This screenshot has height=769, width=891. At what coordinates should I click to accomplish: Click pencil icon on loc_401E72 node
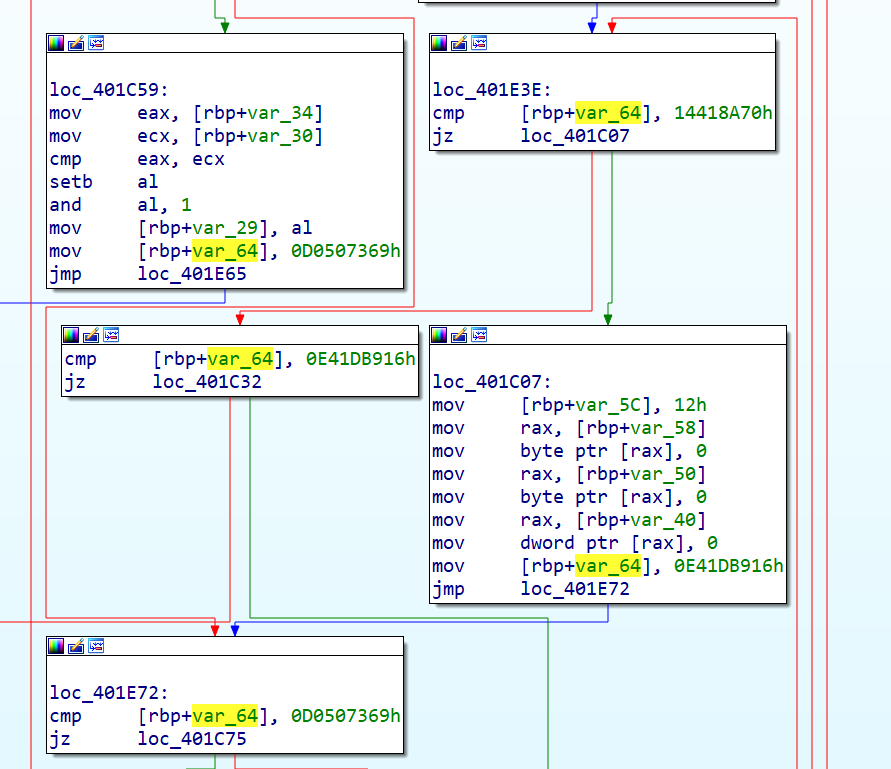point(76,646)
